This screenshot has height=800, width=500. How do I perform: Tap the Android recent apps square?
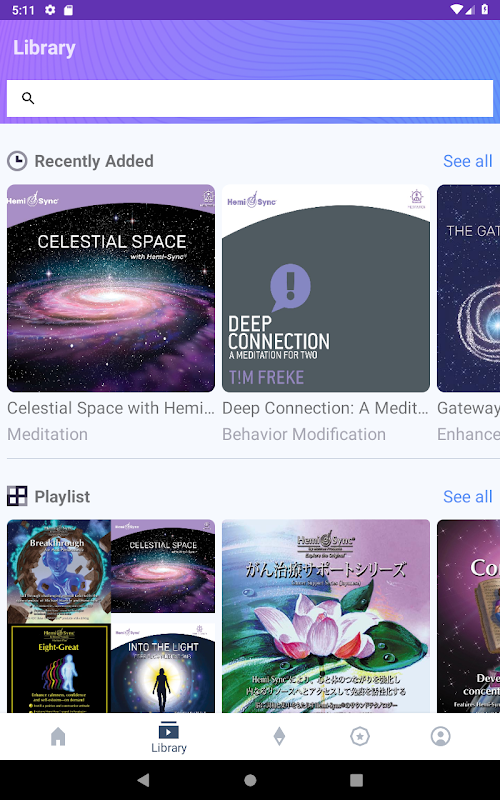click(356, 780)
